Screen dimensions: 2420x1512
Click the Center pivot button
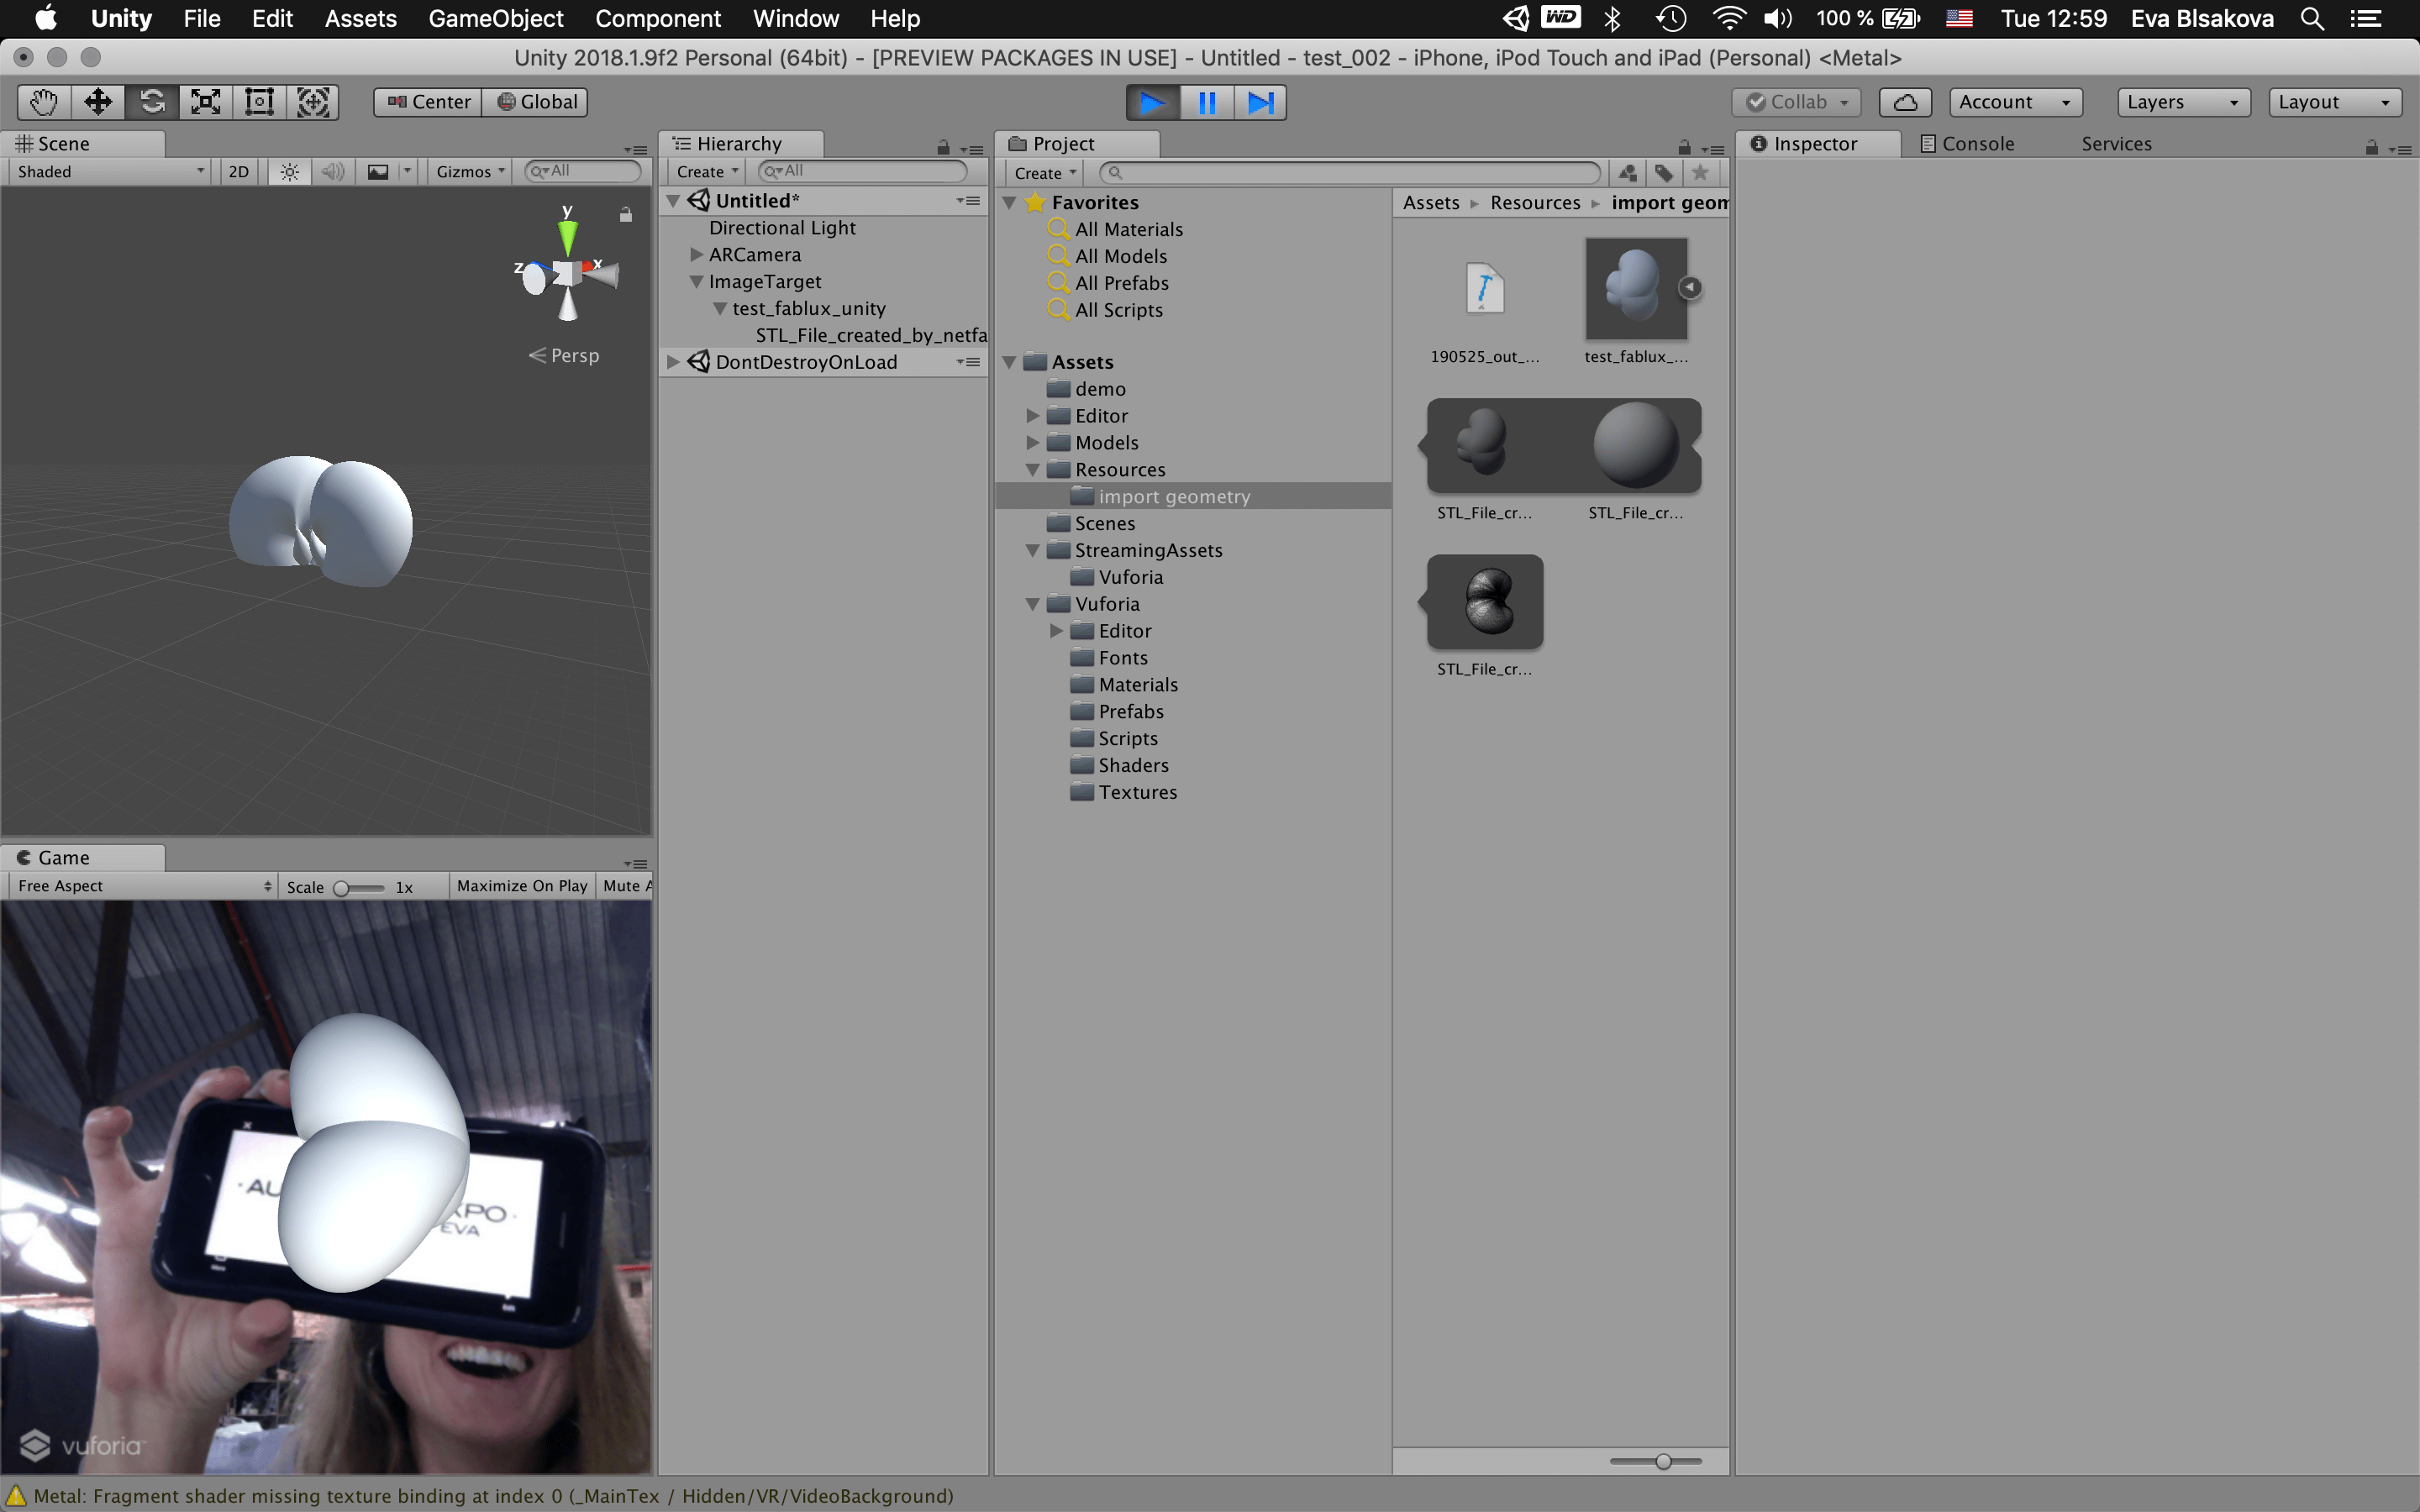coord(429,102)
